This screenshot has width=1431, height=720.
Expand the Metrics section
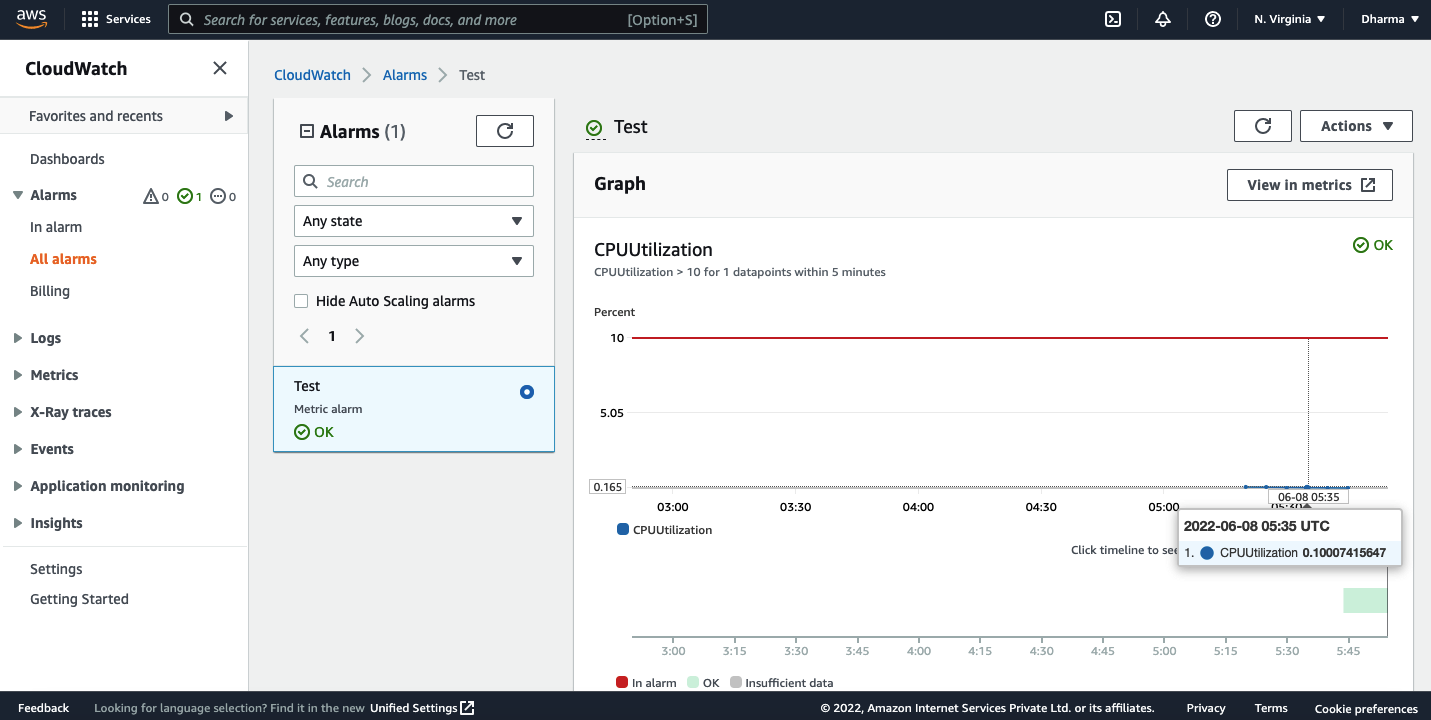(18, 375)
